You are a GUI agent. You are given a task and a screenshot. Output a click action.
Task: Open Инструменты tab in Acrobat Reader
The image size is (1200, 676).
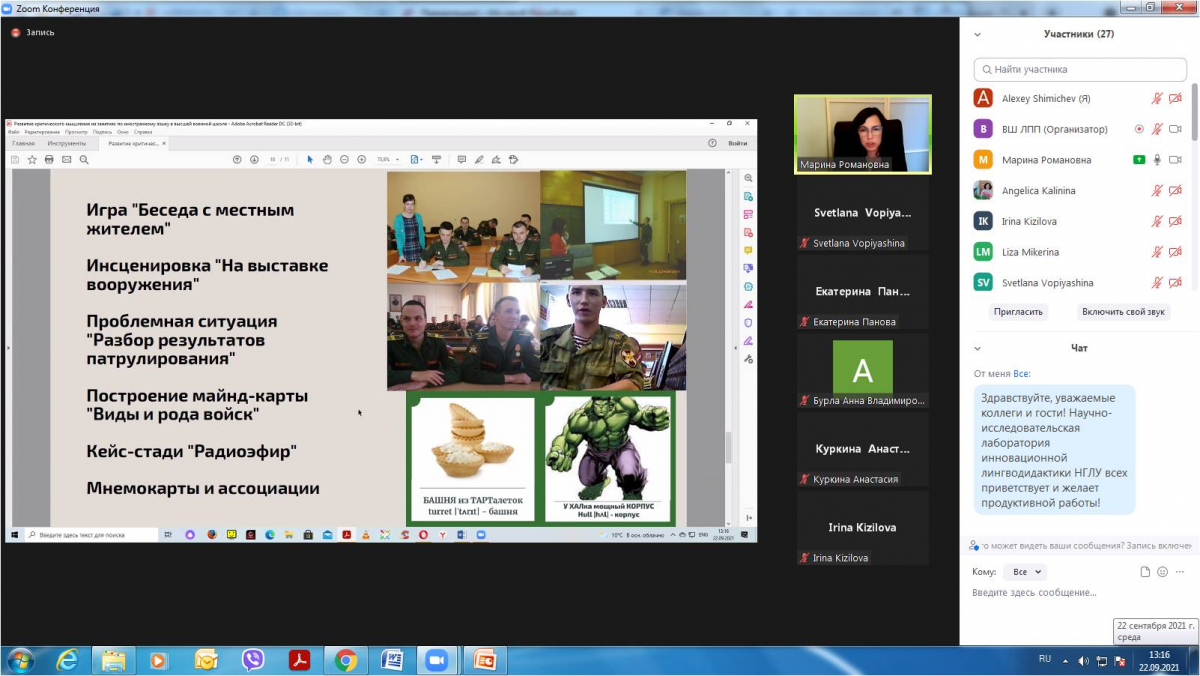click(66, 143)
